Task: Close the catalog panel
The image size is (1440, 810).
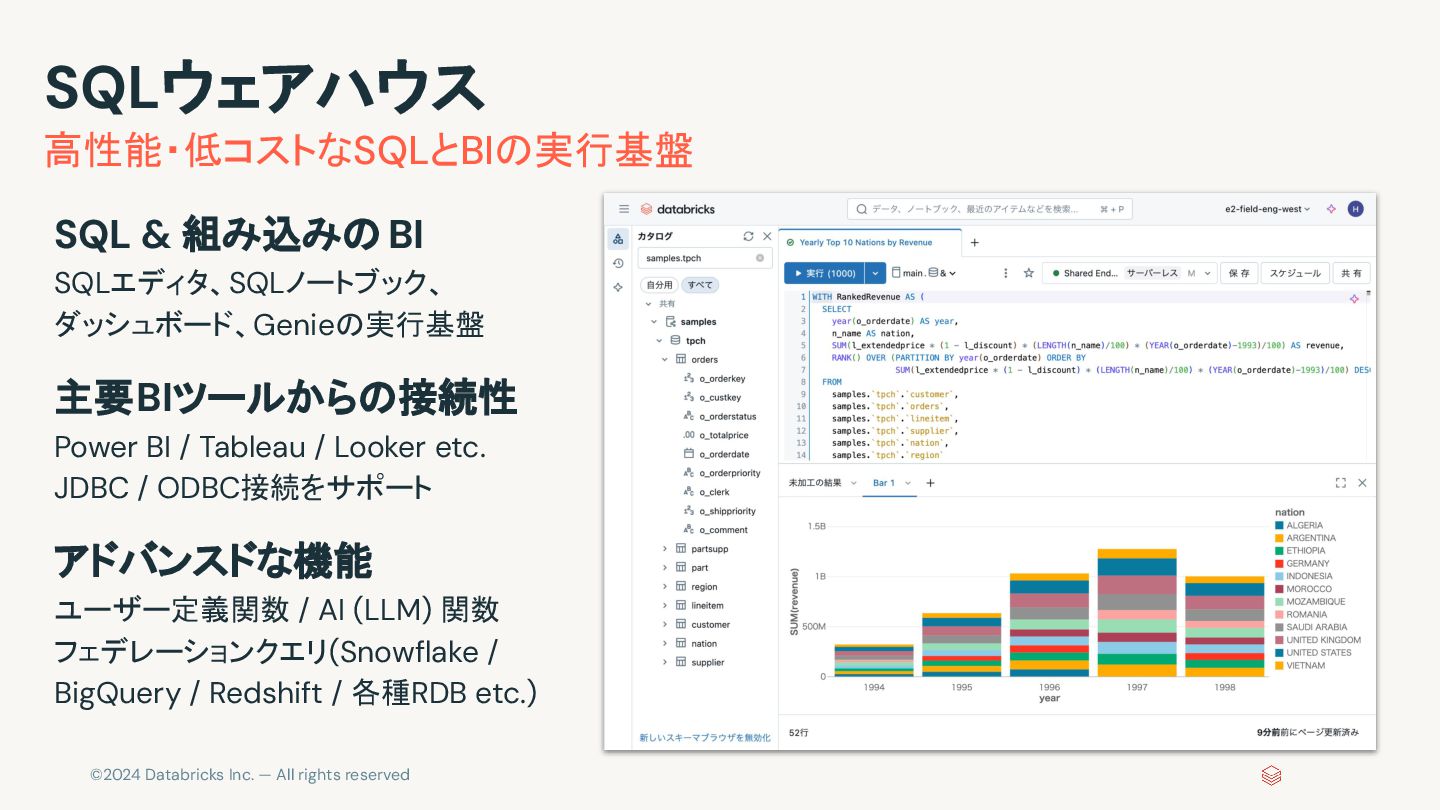Action: pyautogui.click(x=767, y=236)
